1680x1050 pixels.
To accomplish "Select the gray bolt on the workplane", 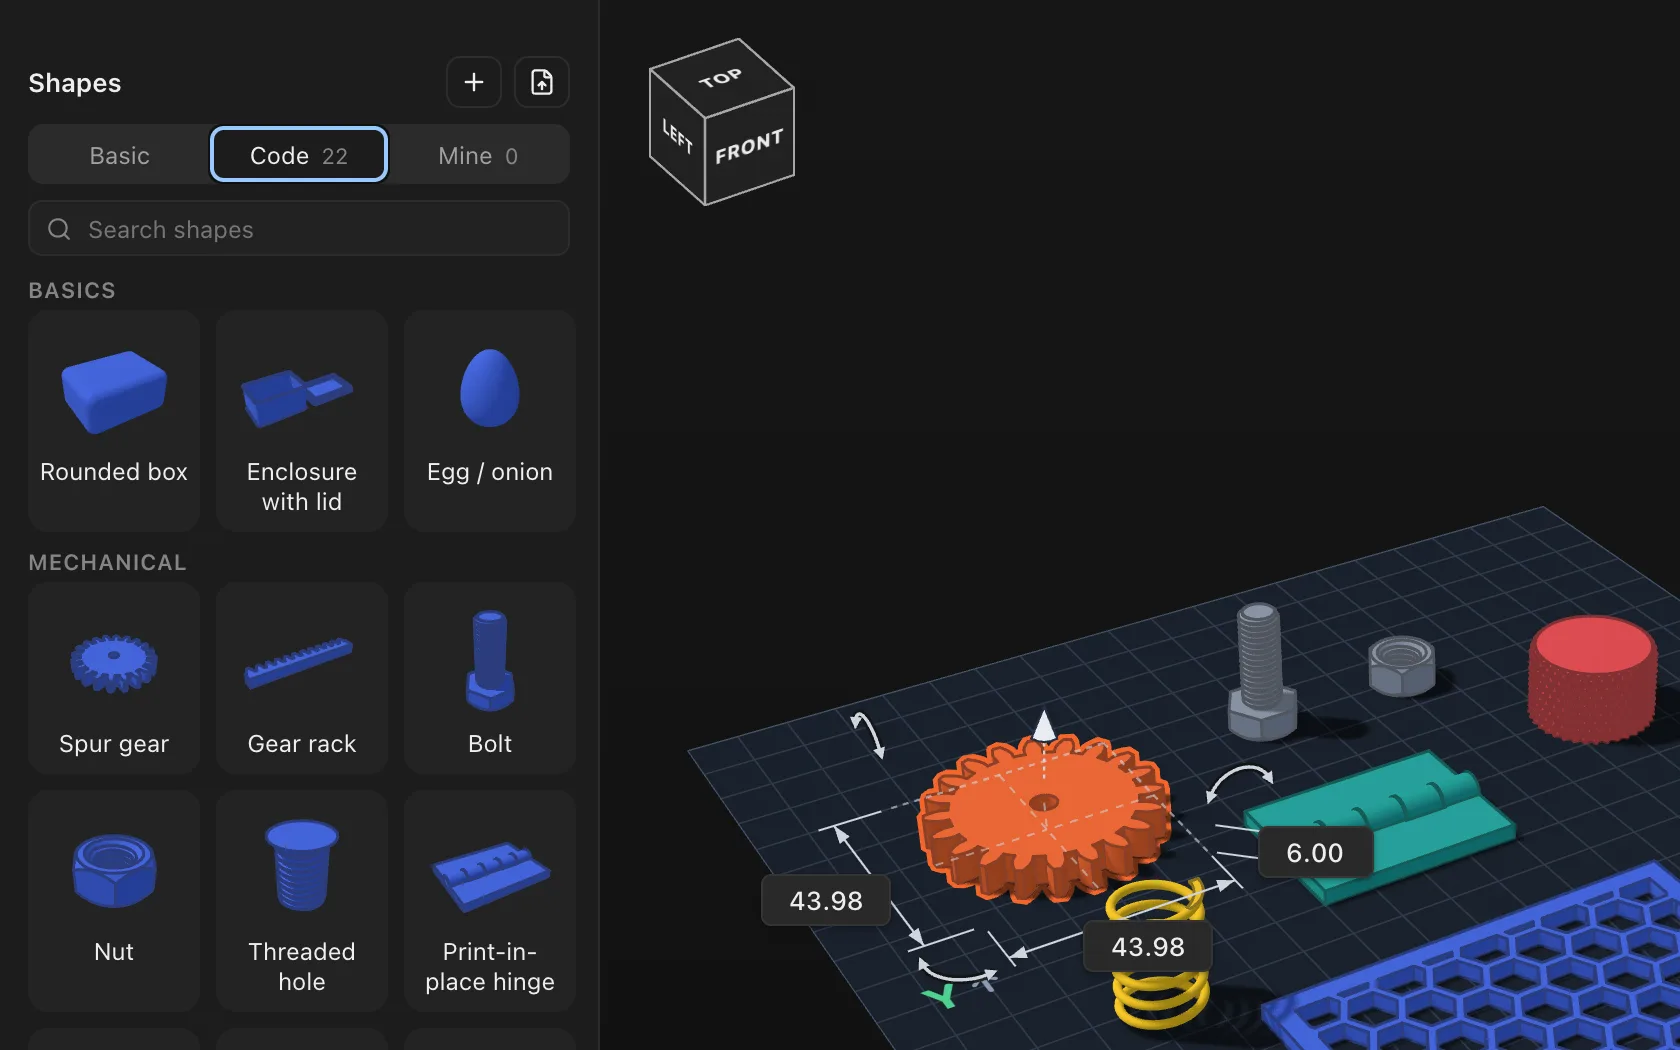I will (x=1261, y=670).
